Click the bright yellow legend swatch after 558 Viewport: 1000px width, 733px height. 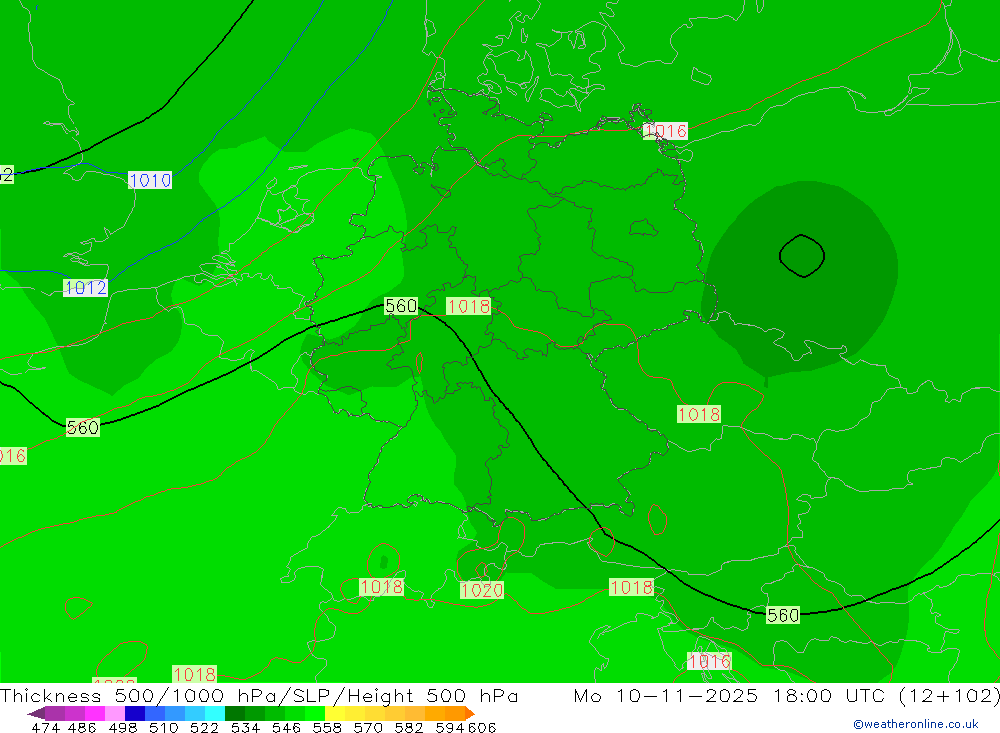click(335, 713)
